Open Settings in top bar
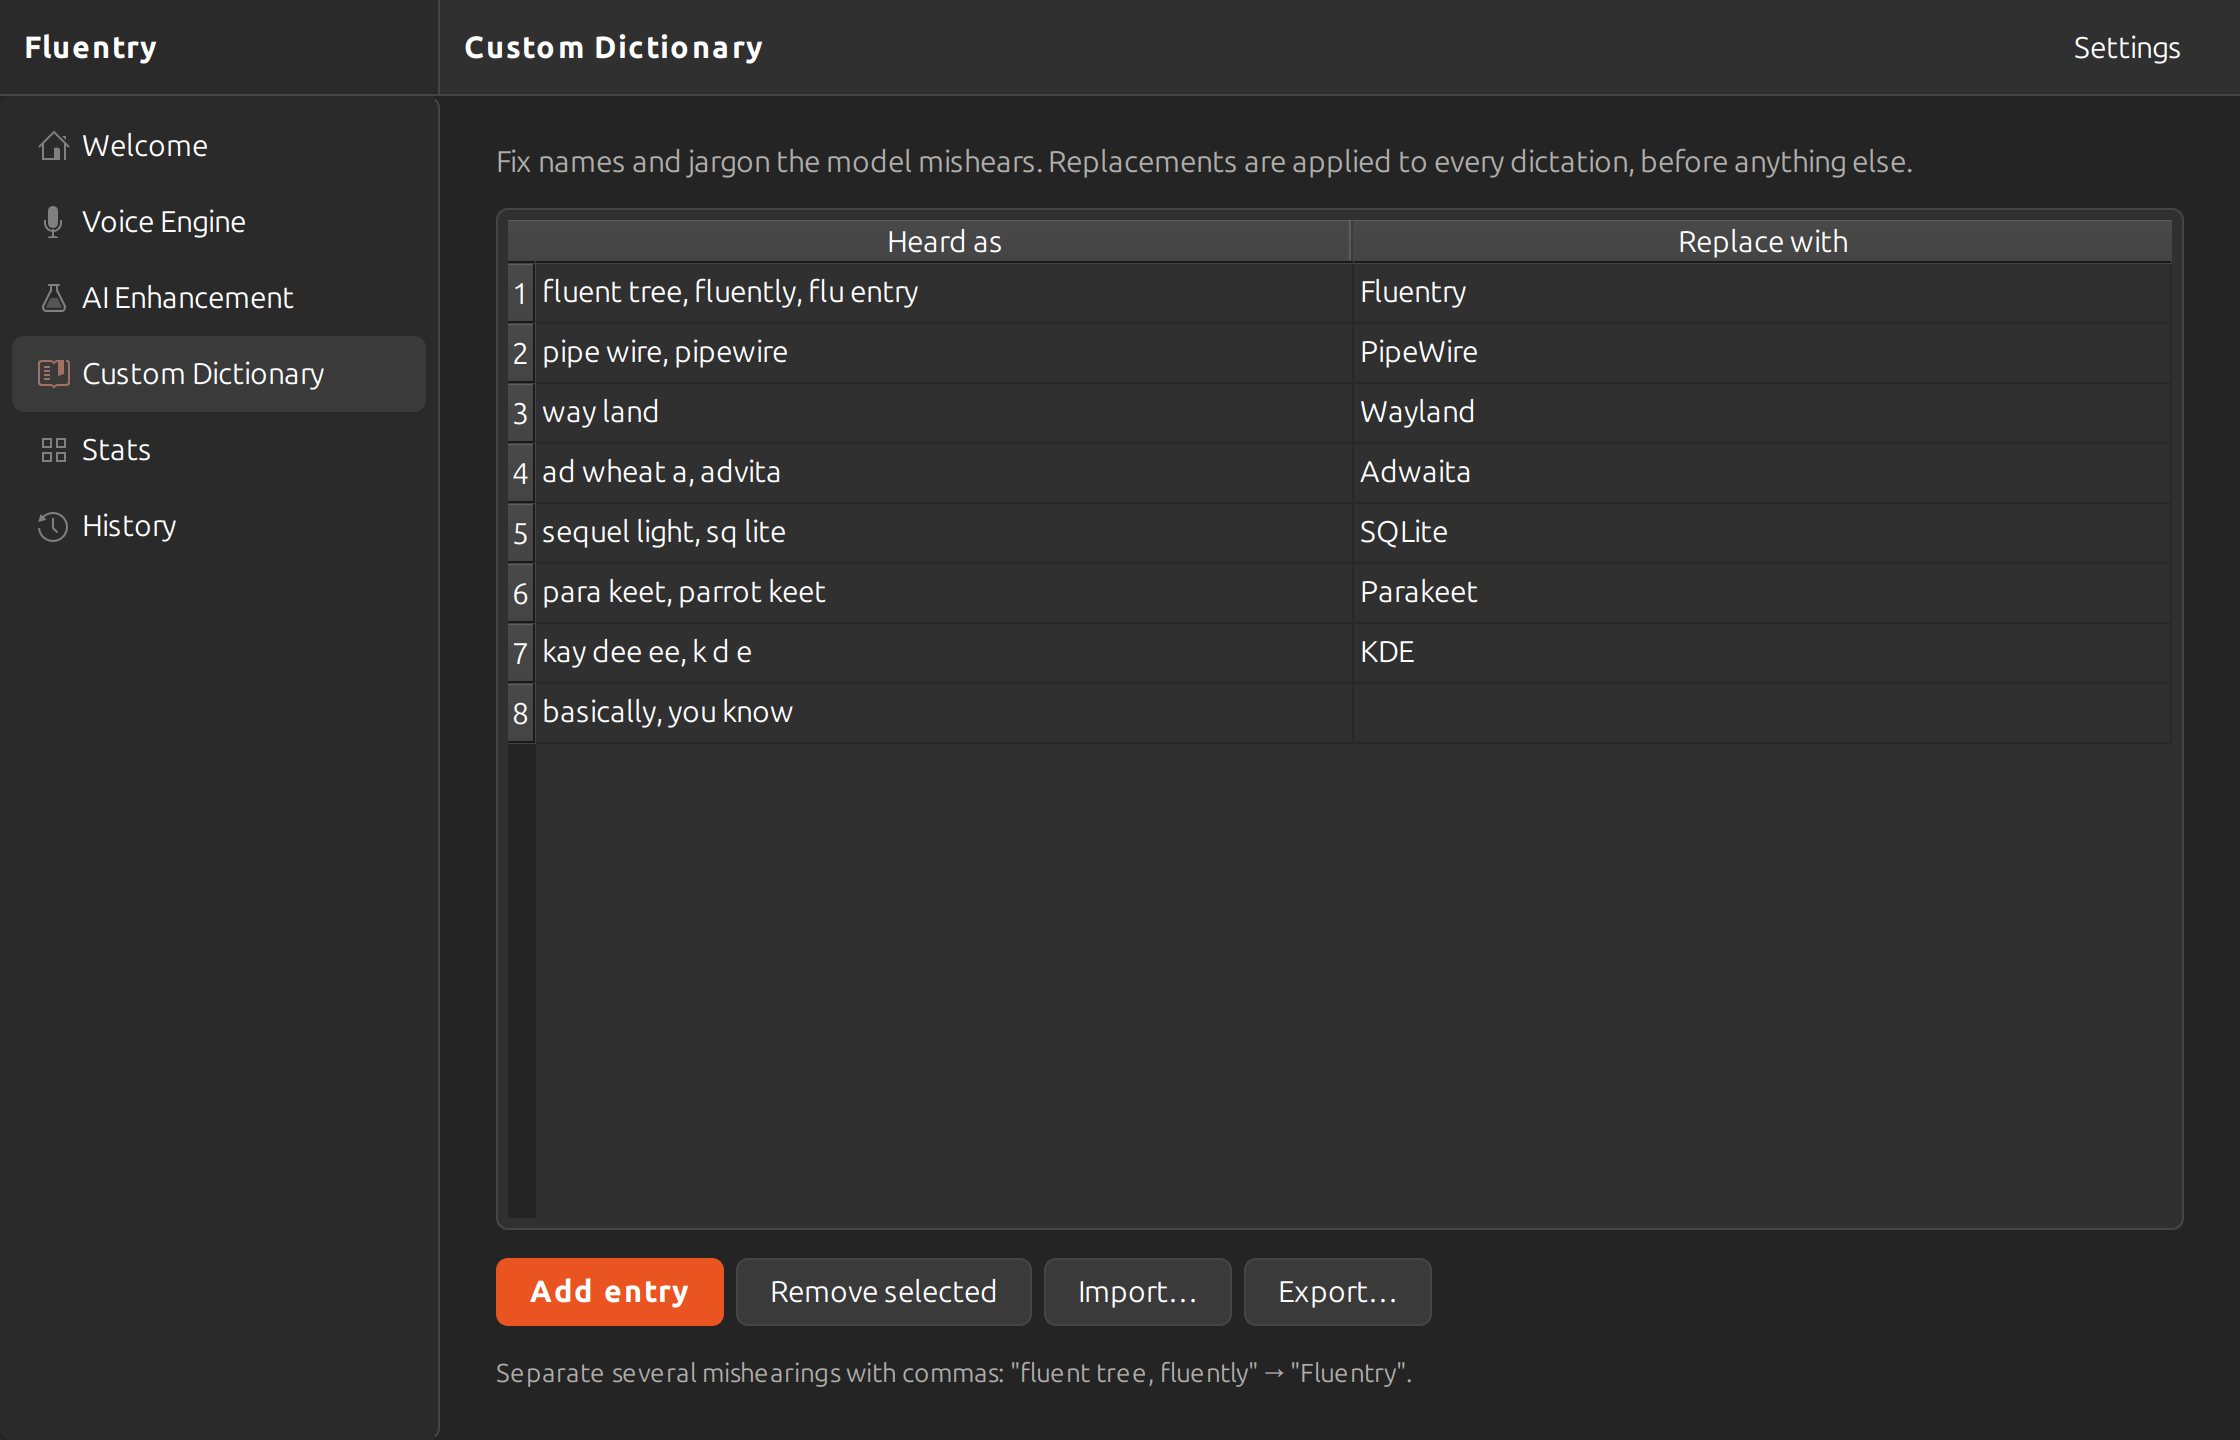The height and width of the screenshot is (1440, 2240). pyautogui.click(x=2127, y=48)
